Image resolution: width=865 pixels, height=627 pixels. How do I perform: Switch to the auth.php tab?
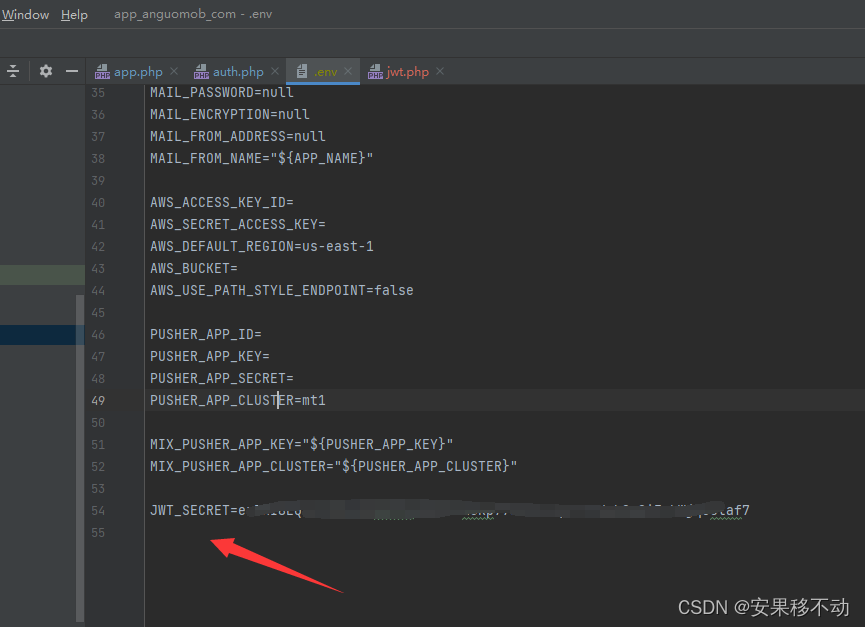pos(237,71)
